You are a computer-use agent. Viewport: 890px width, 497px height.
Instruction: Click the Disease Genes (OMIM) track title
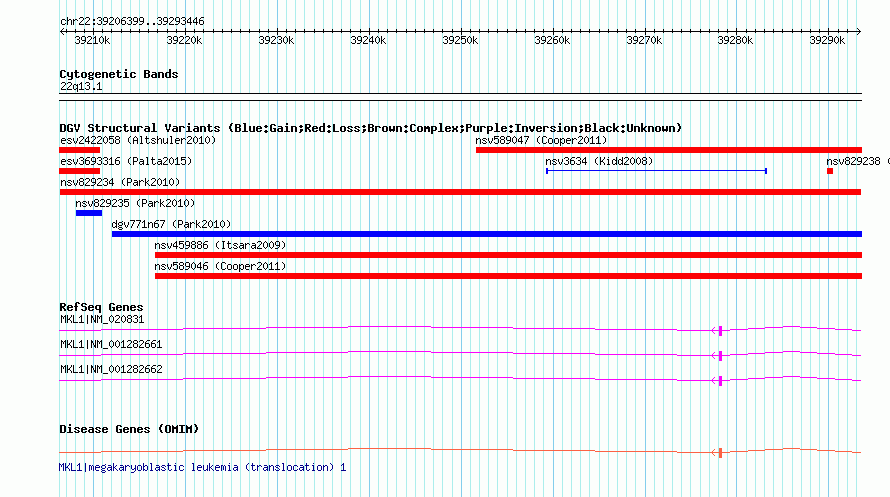point(129,429)
